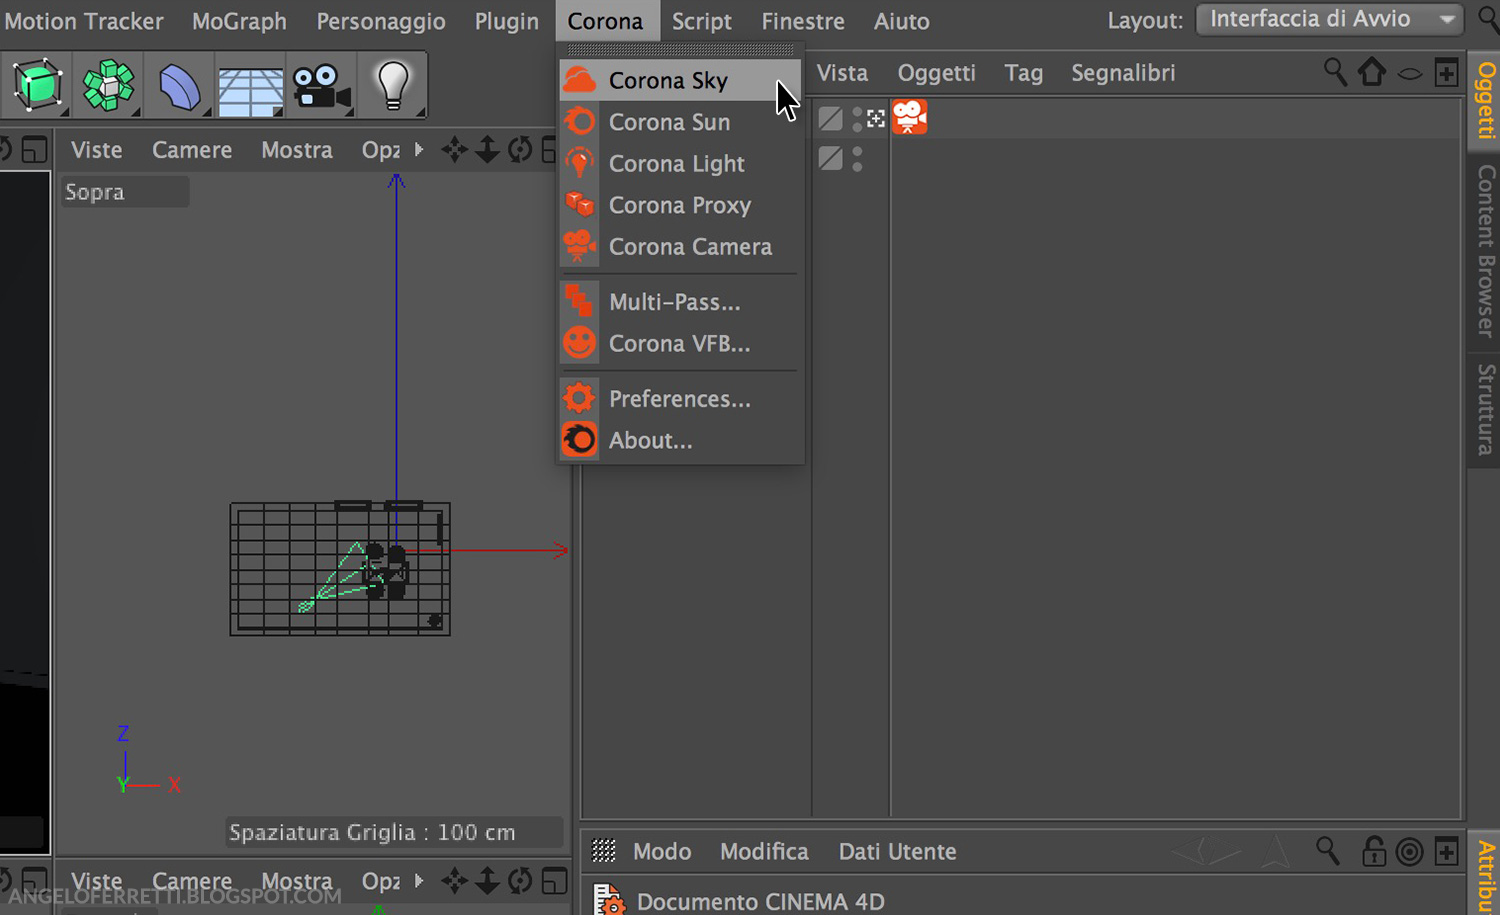
Task: Open the Oggetti menu in the Object Manager
Action: pos(936,73)
